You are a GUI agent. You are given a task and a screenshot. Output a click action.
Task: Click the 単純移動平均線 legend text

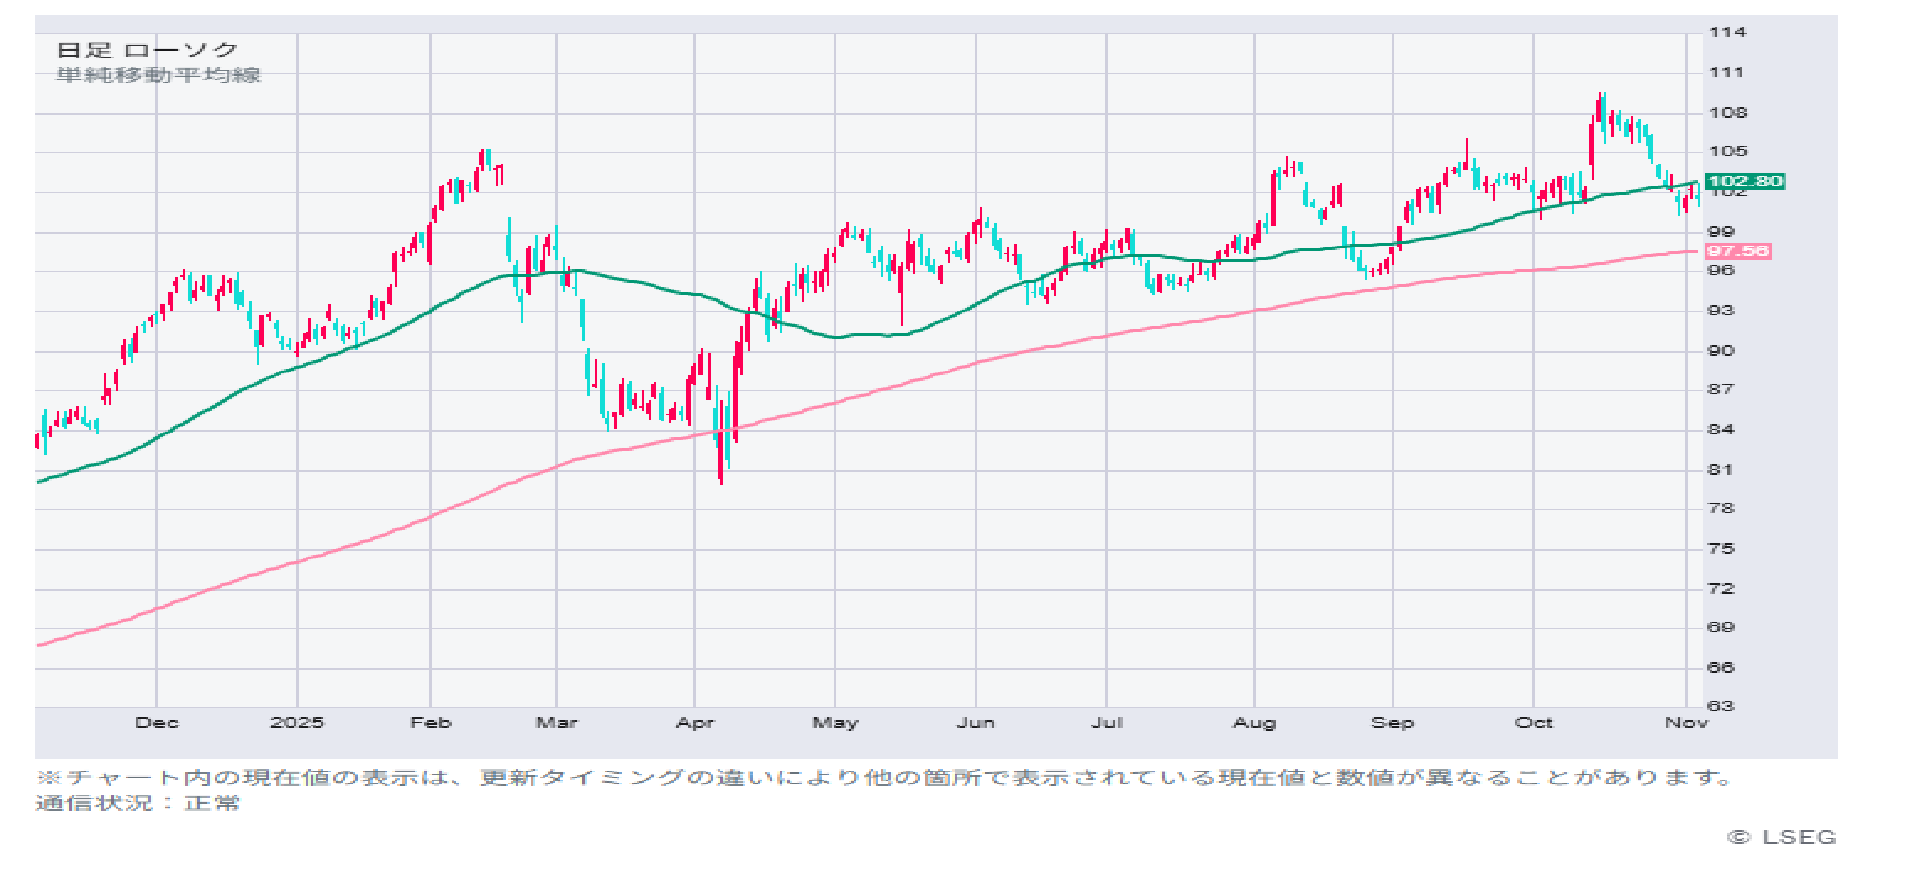click(159, 75)
